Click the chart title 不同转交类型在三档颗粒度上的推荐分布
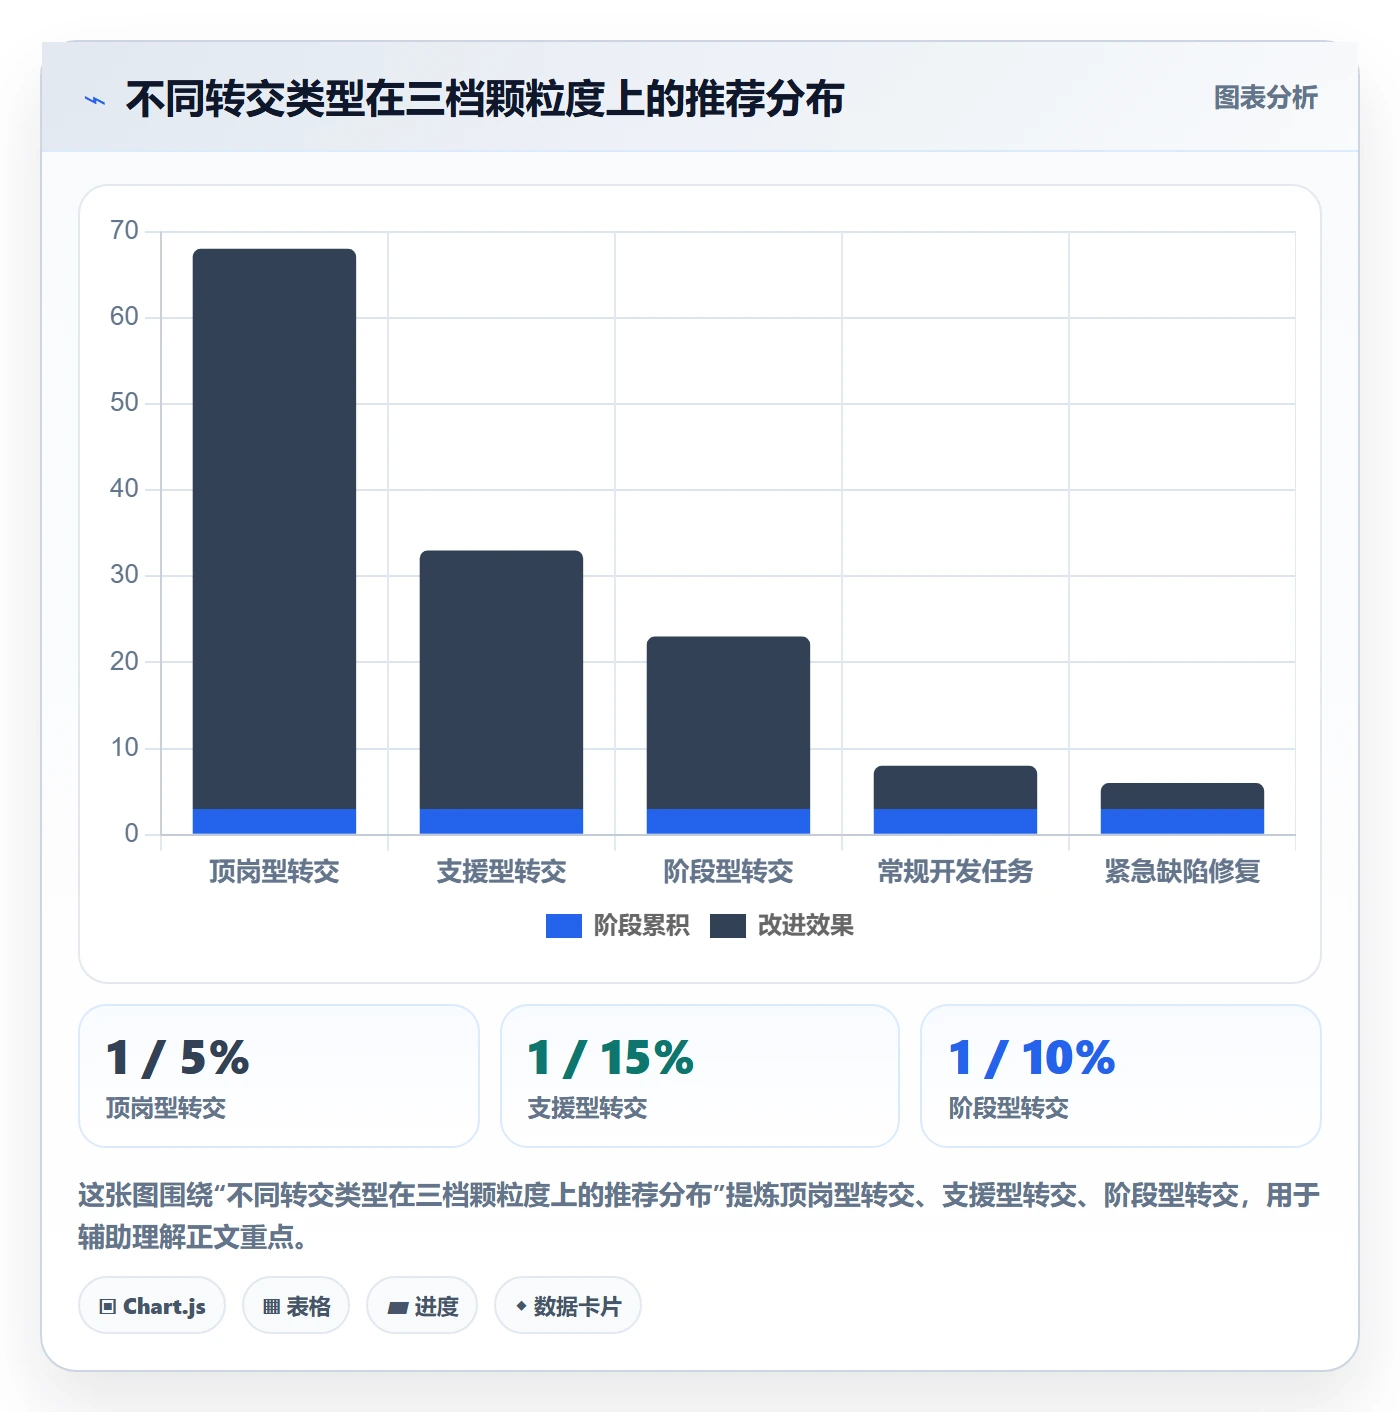Image resolution: width=1400 pixels, height=1412 pixels. coord(485,99)
